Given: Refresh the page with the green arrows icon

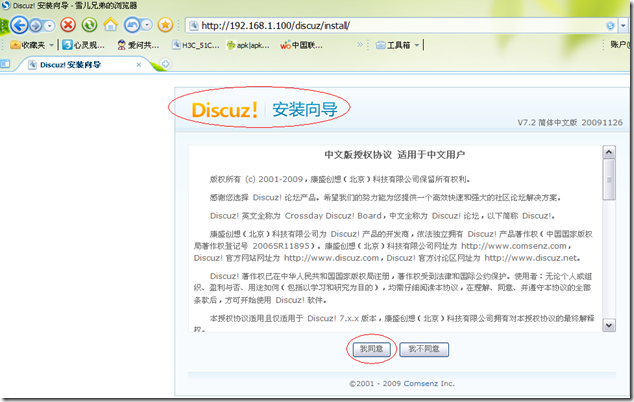Looking at the screenshot, I should point(89,25).
